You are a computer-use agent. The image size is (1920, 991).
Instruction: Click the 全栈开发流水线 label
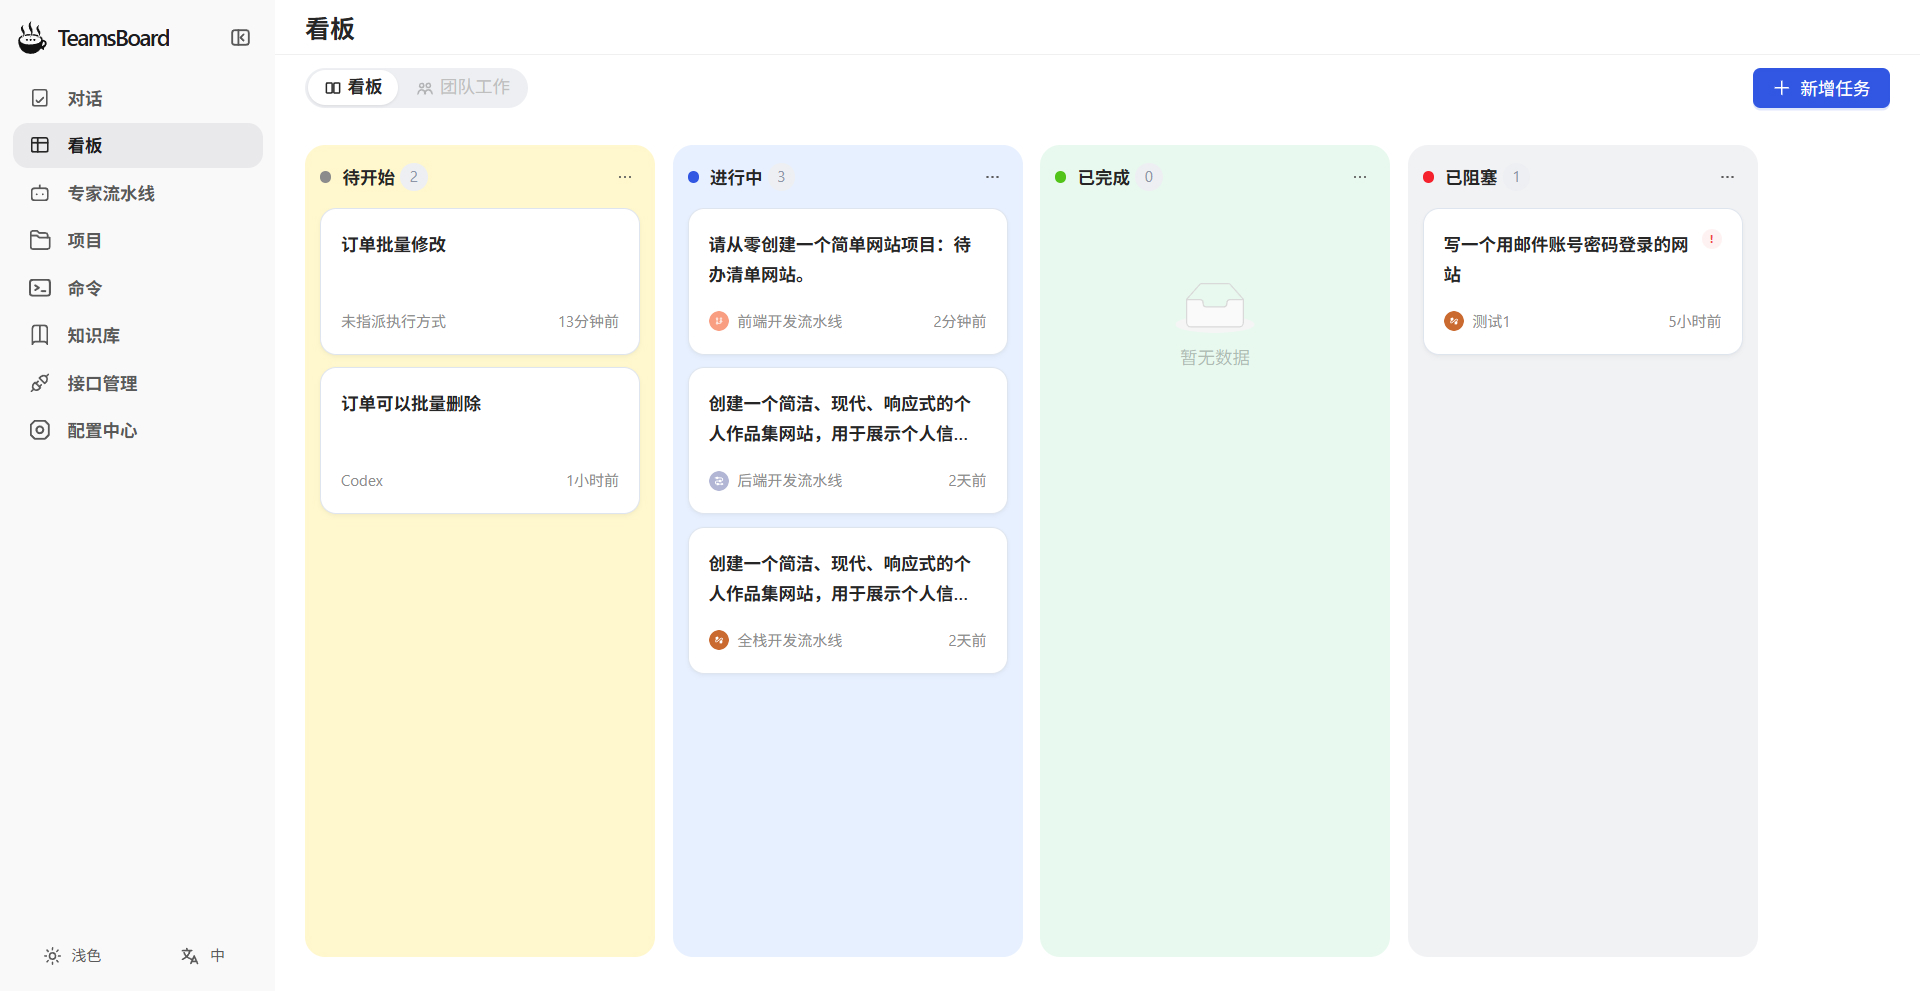tap(790, 641)
